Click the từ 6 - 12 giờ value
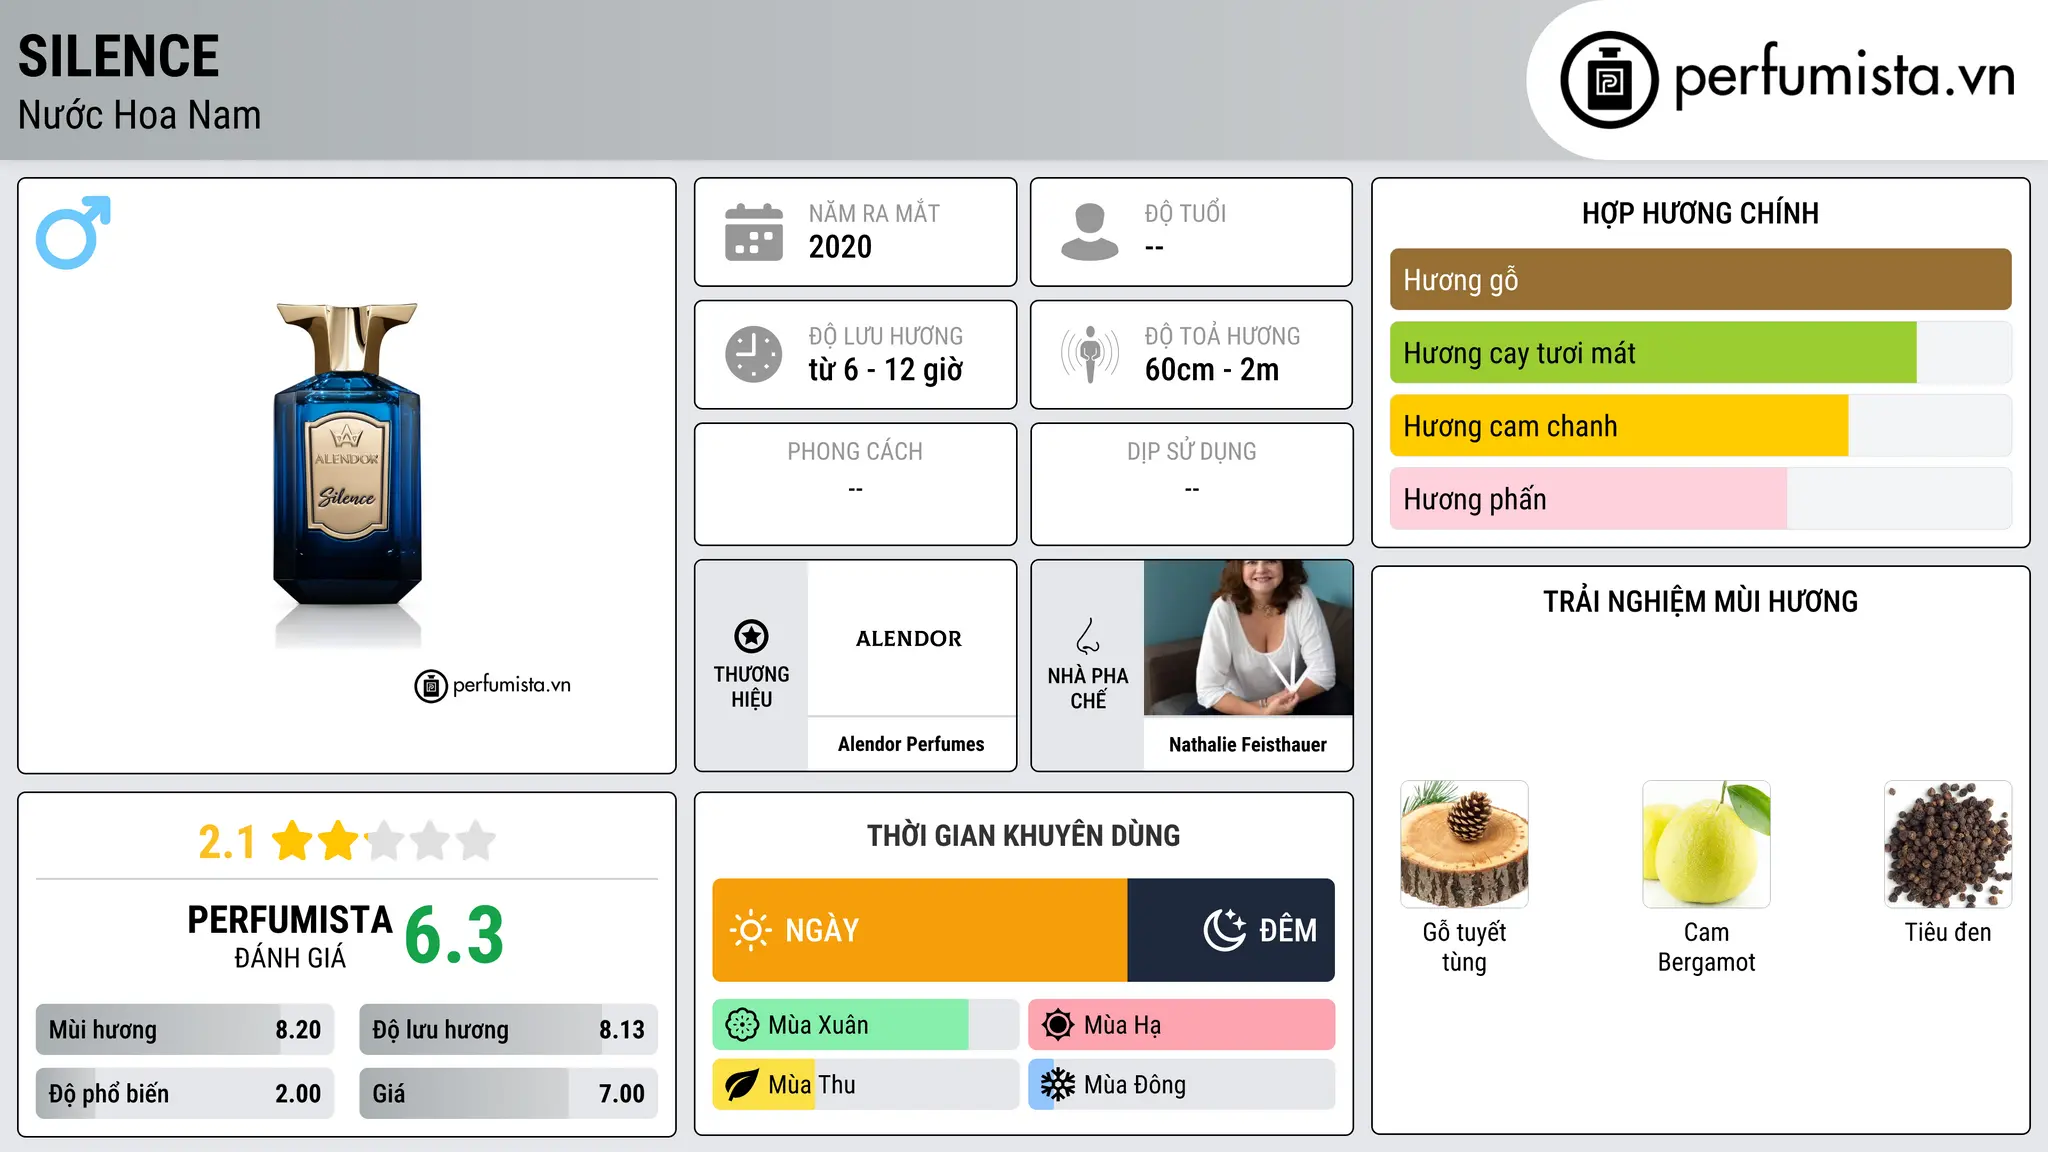 (886, 370)
